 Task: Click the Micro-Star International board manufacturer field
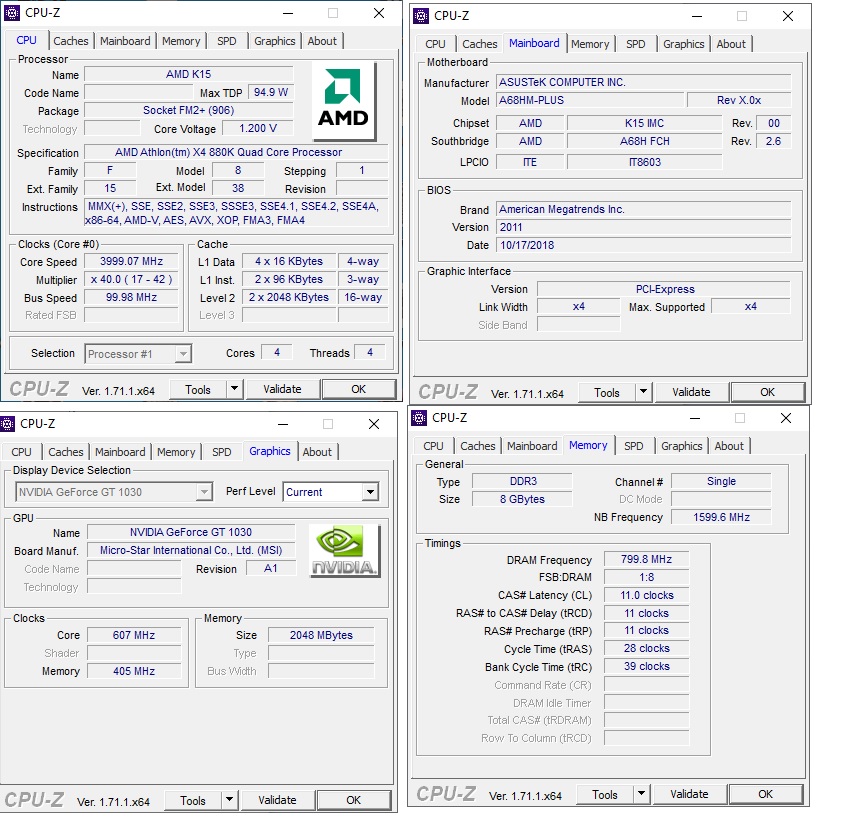191,550
